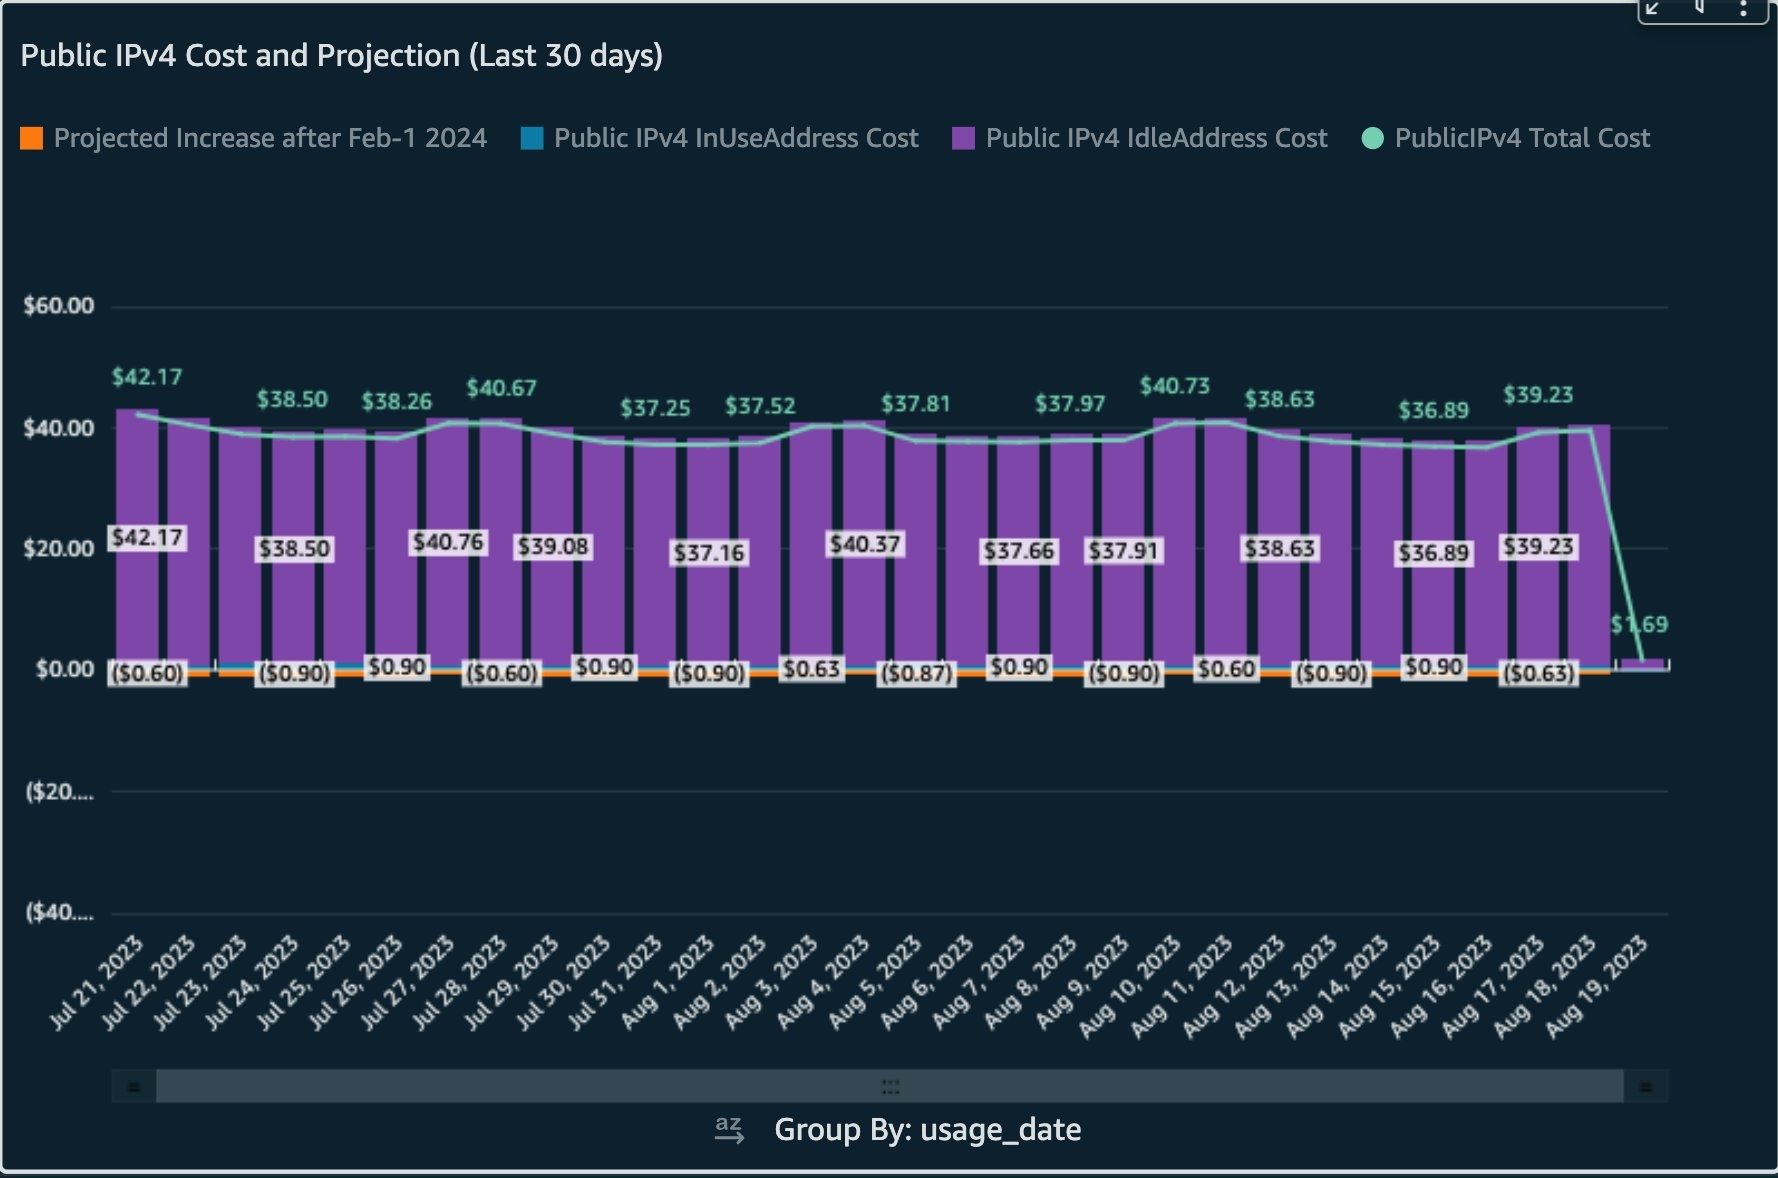
Task: Open the three-dot visual options menu
Action: (x=1743, y=9)
